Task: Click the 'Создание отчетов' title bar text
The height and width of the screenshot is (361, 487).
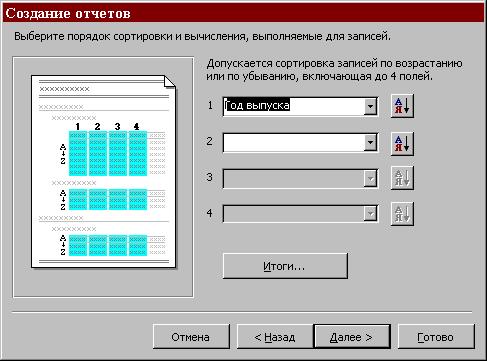Action: [x=68, y=13]
